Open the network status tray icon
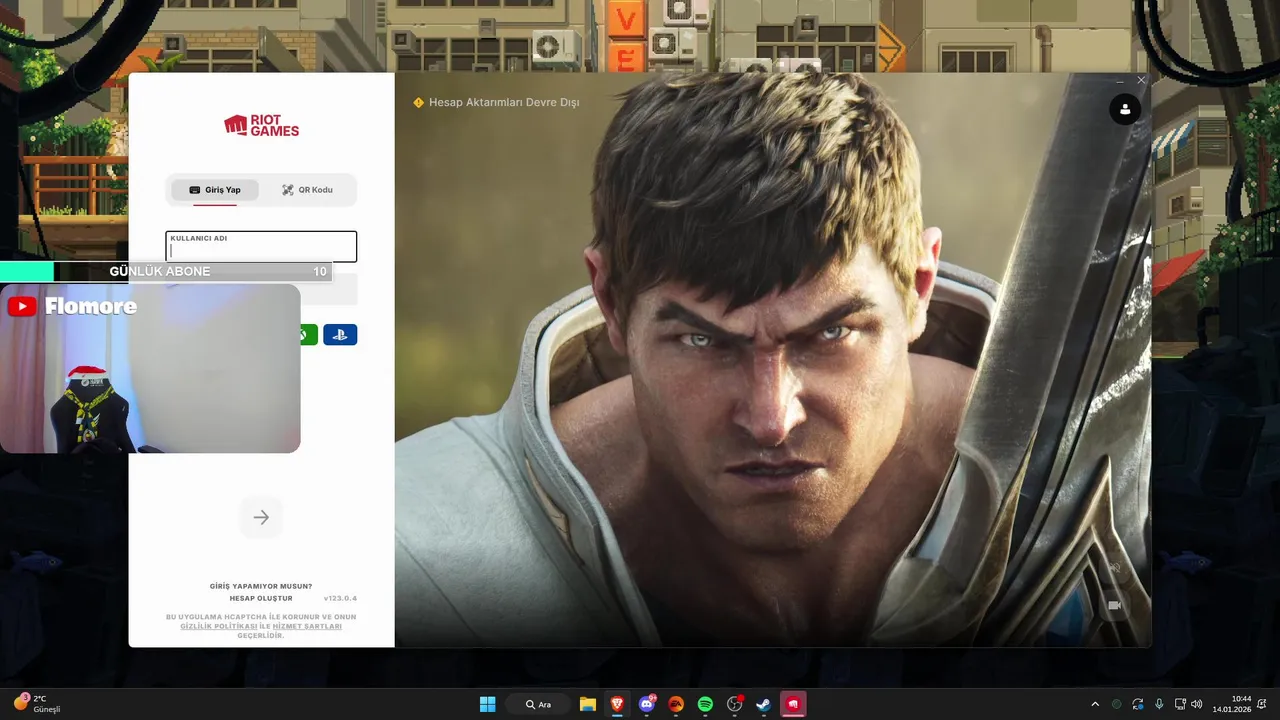Screen dimensions: 1280x720 coord(1180,704)
